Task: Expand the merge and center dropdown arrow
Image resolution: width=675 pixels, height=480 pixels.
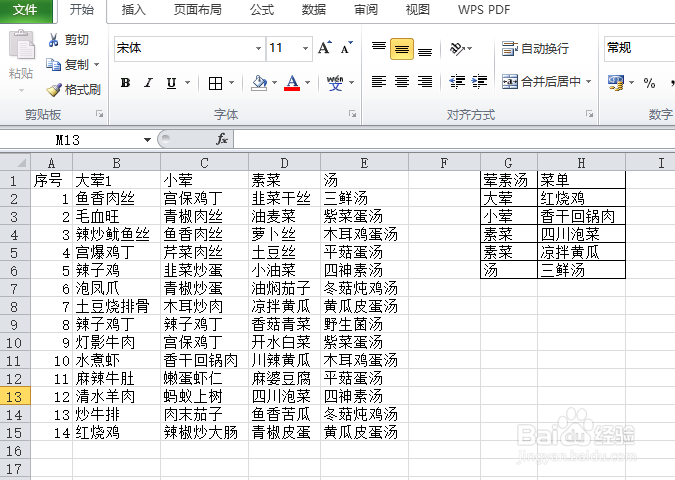Action: 588,81
